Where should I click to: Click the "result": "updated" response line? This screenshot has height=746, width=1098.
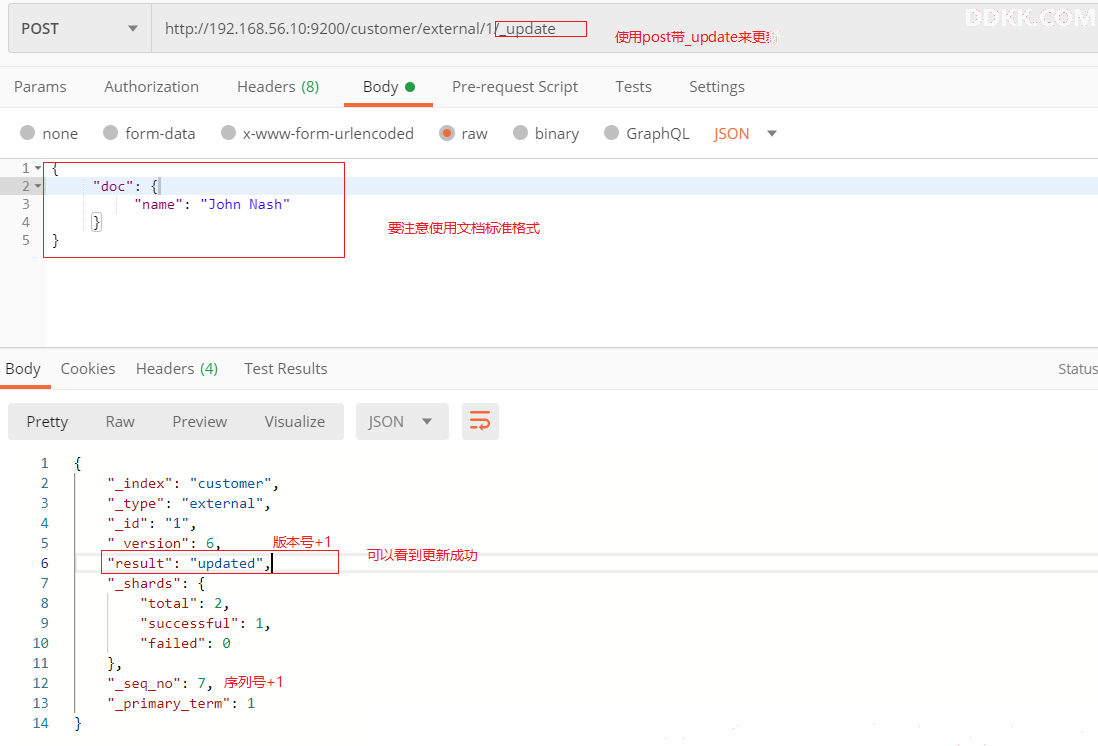pos(188,563)
